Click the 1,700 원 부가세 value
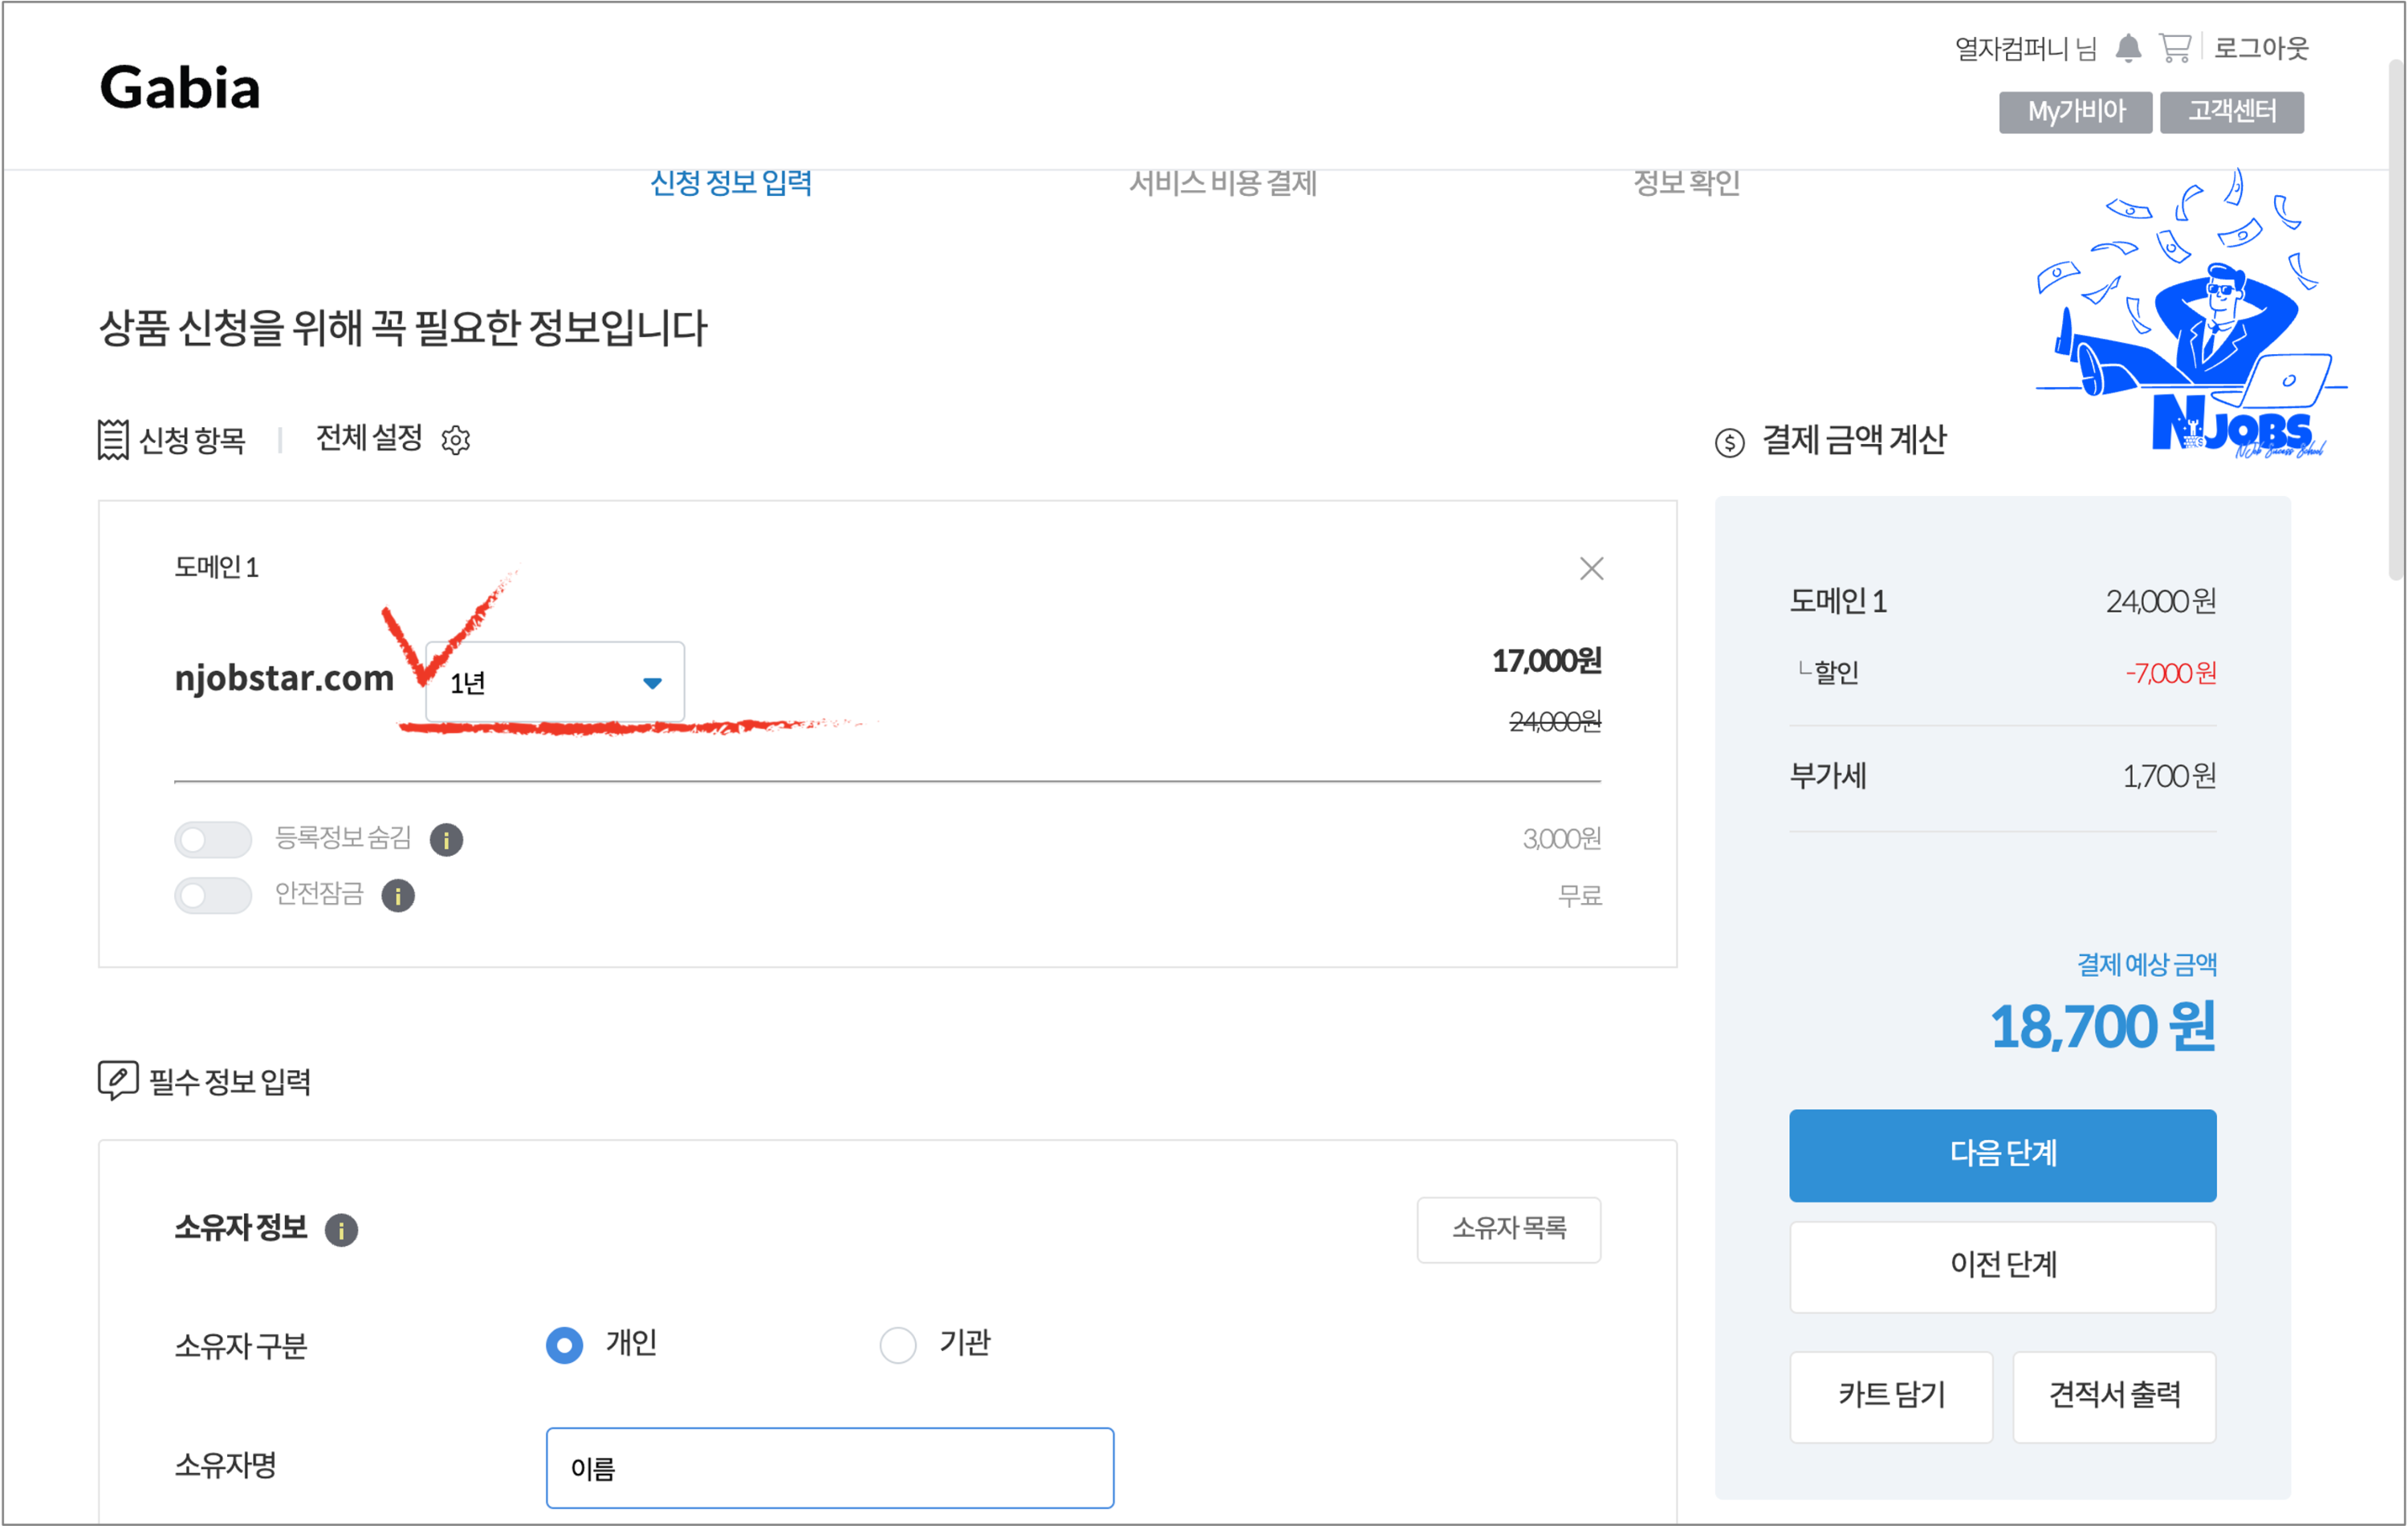Viewport: 2408px width, 1526px height. pos(2169,776)
